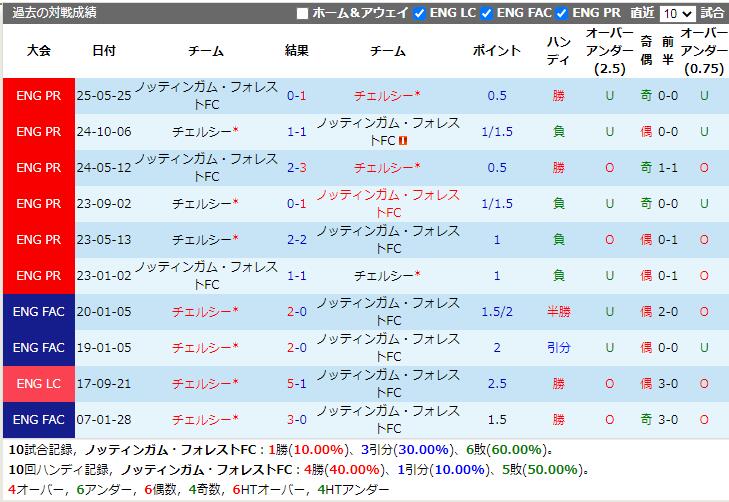This screenshot has width=729, height=502.
Task: Uncheck the ENG FAC filter
Action: 486,13
